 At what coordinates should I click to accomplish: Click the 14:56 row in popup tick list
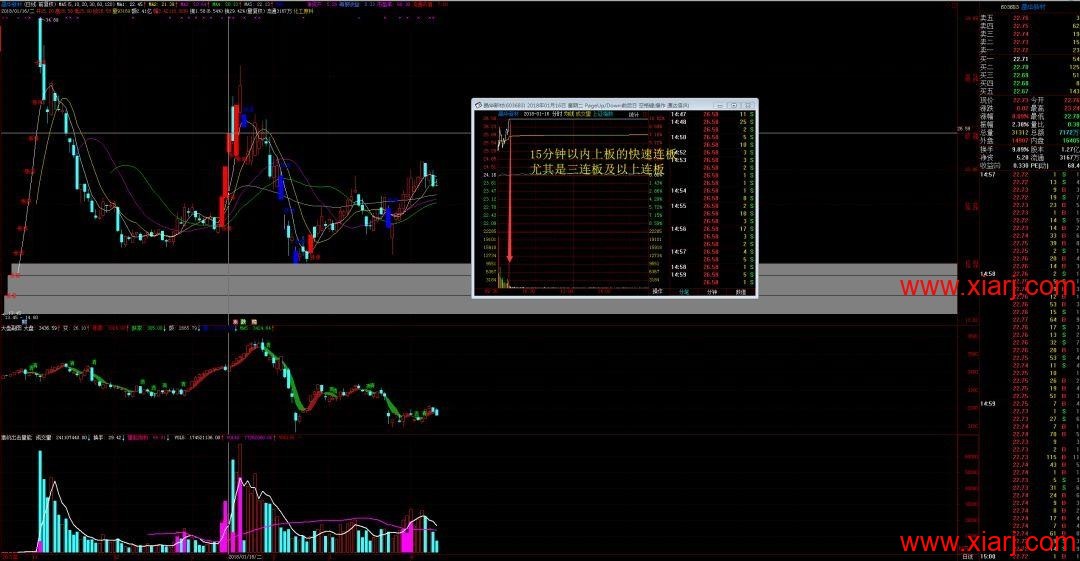click(712, 228)
